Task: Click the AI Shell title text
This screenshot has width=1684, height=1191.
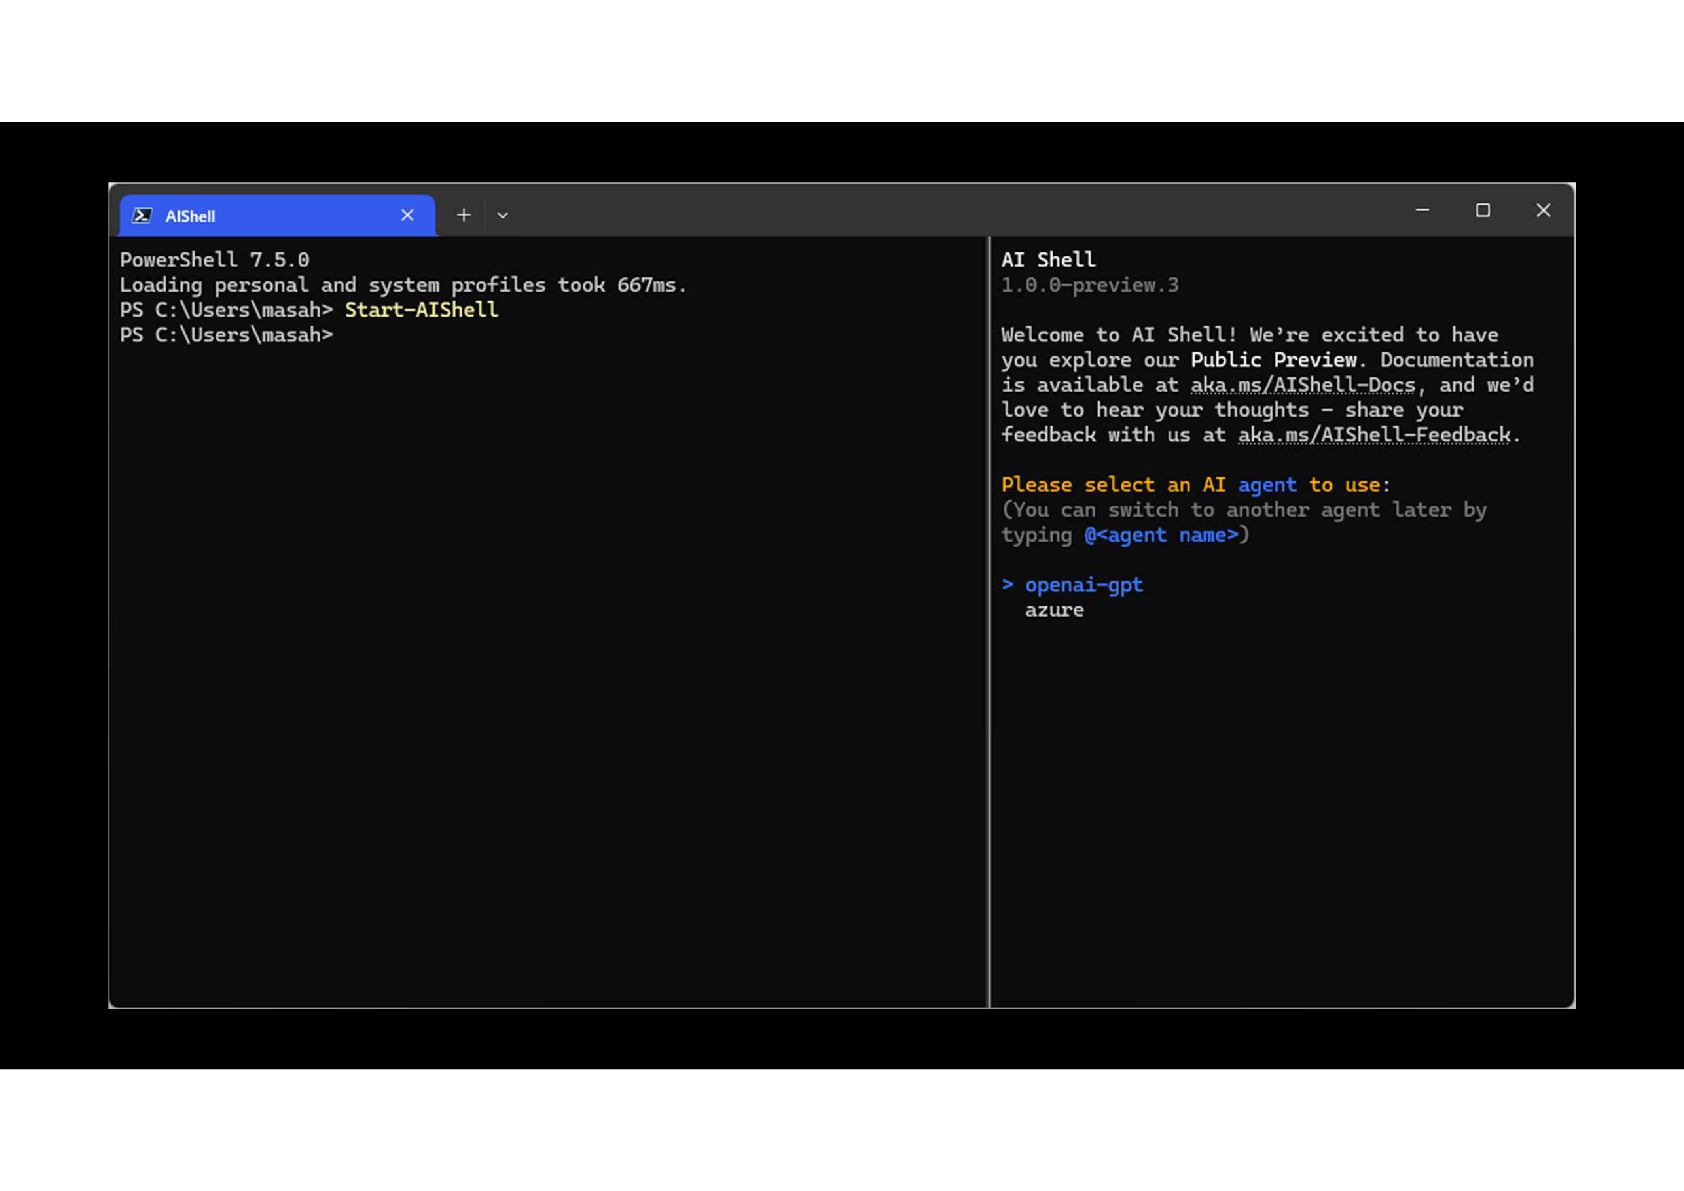Action: click(x=1049, y=260)
